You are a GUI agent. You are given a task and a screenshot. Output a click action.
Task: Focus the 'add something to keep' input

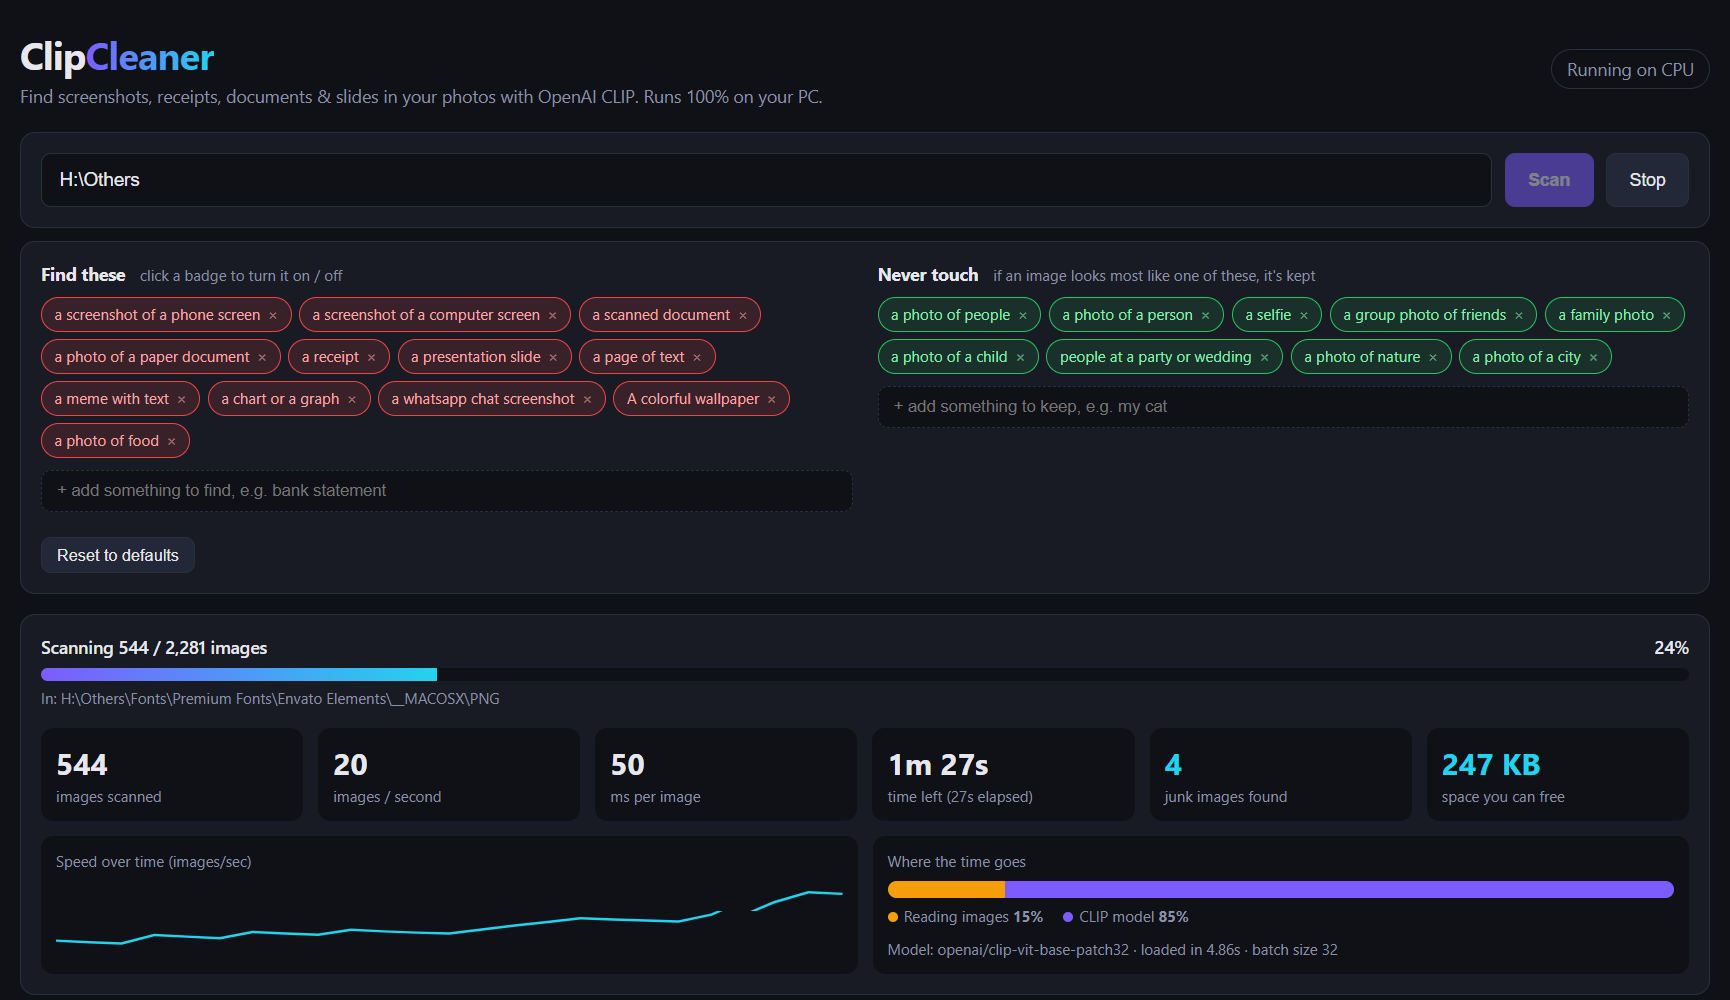[1283, 407]
